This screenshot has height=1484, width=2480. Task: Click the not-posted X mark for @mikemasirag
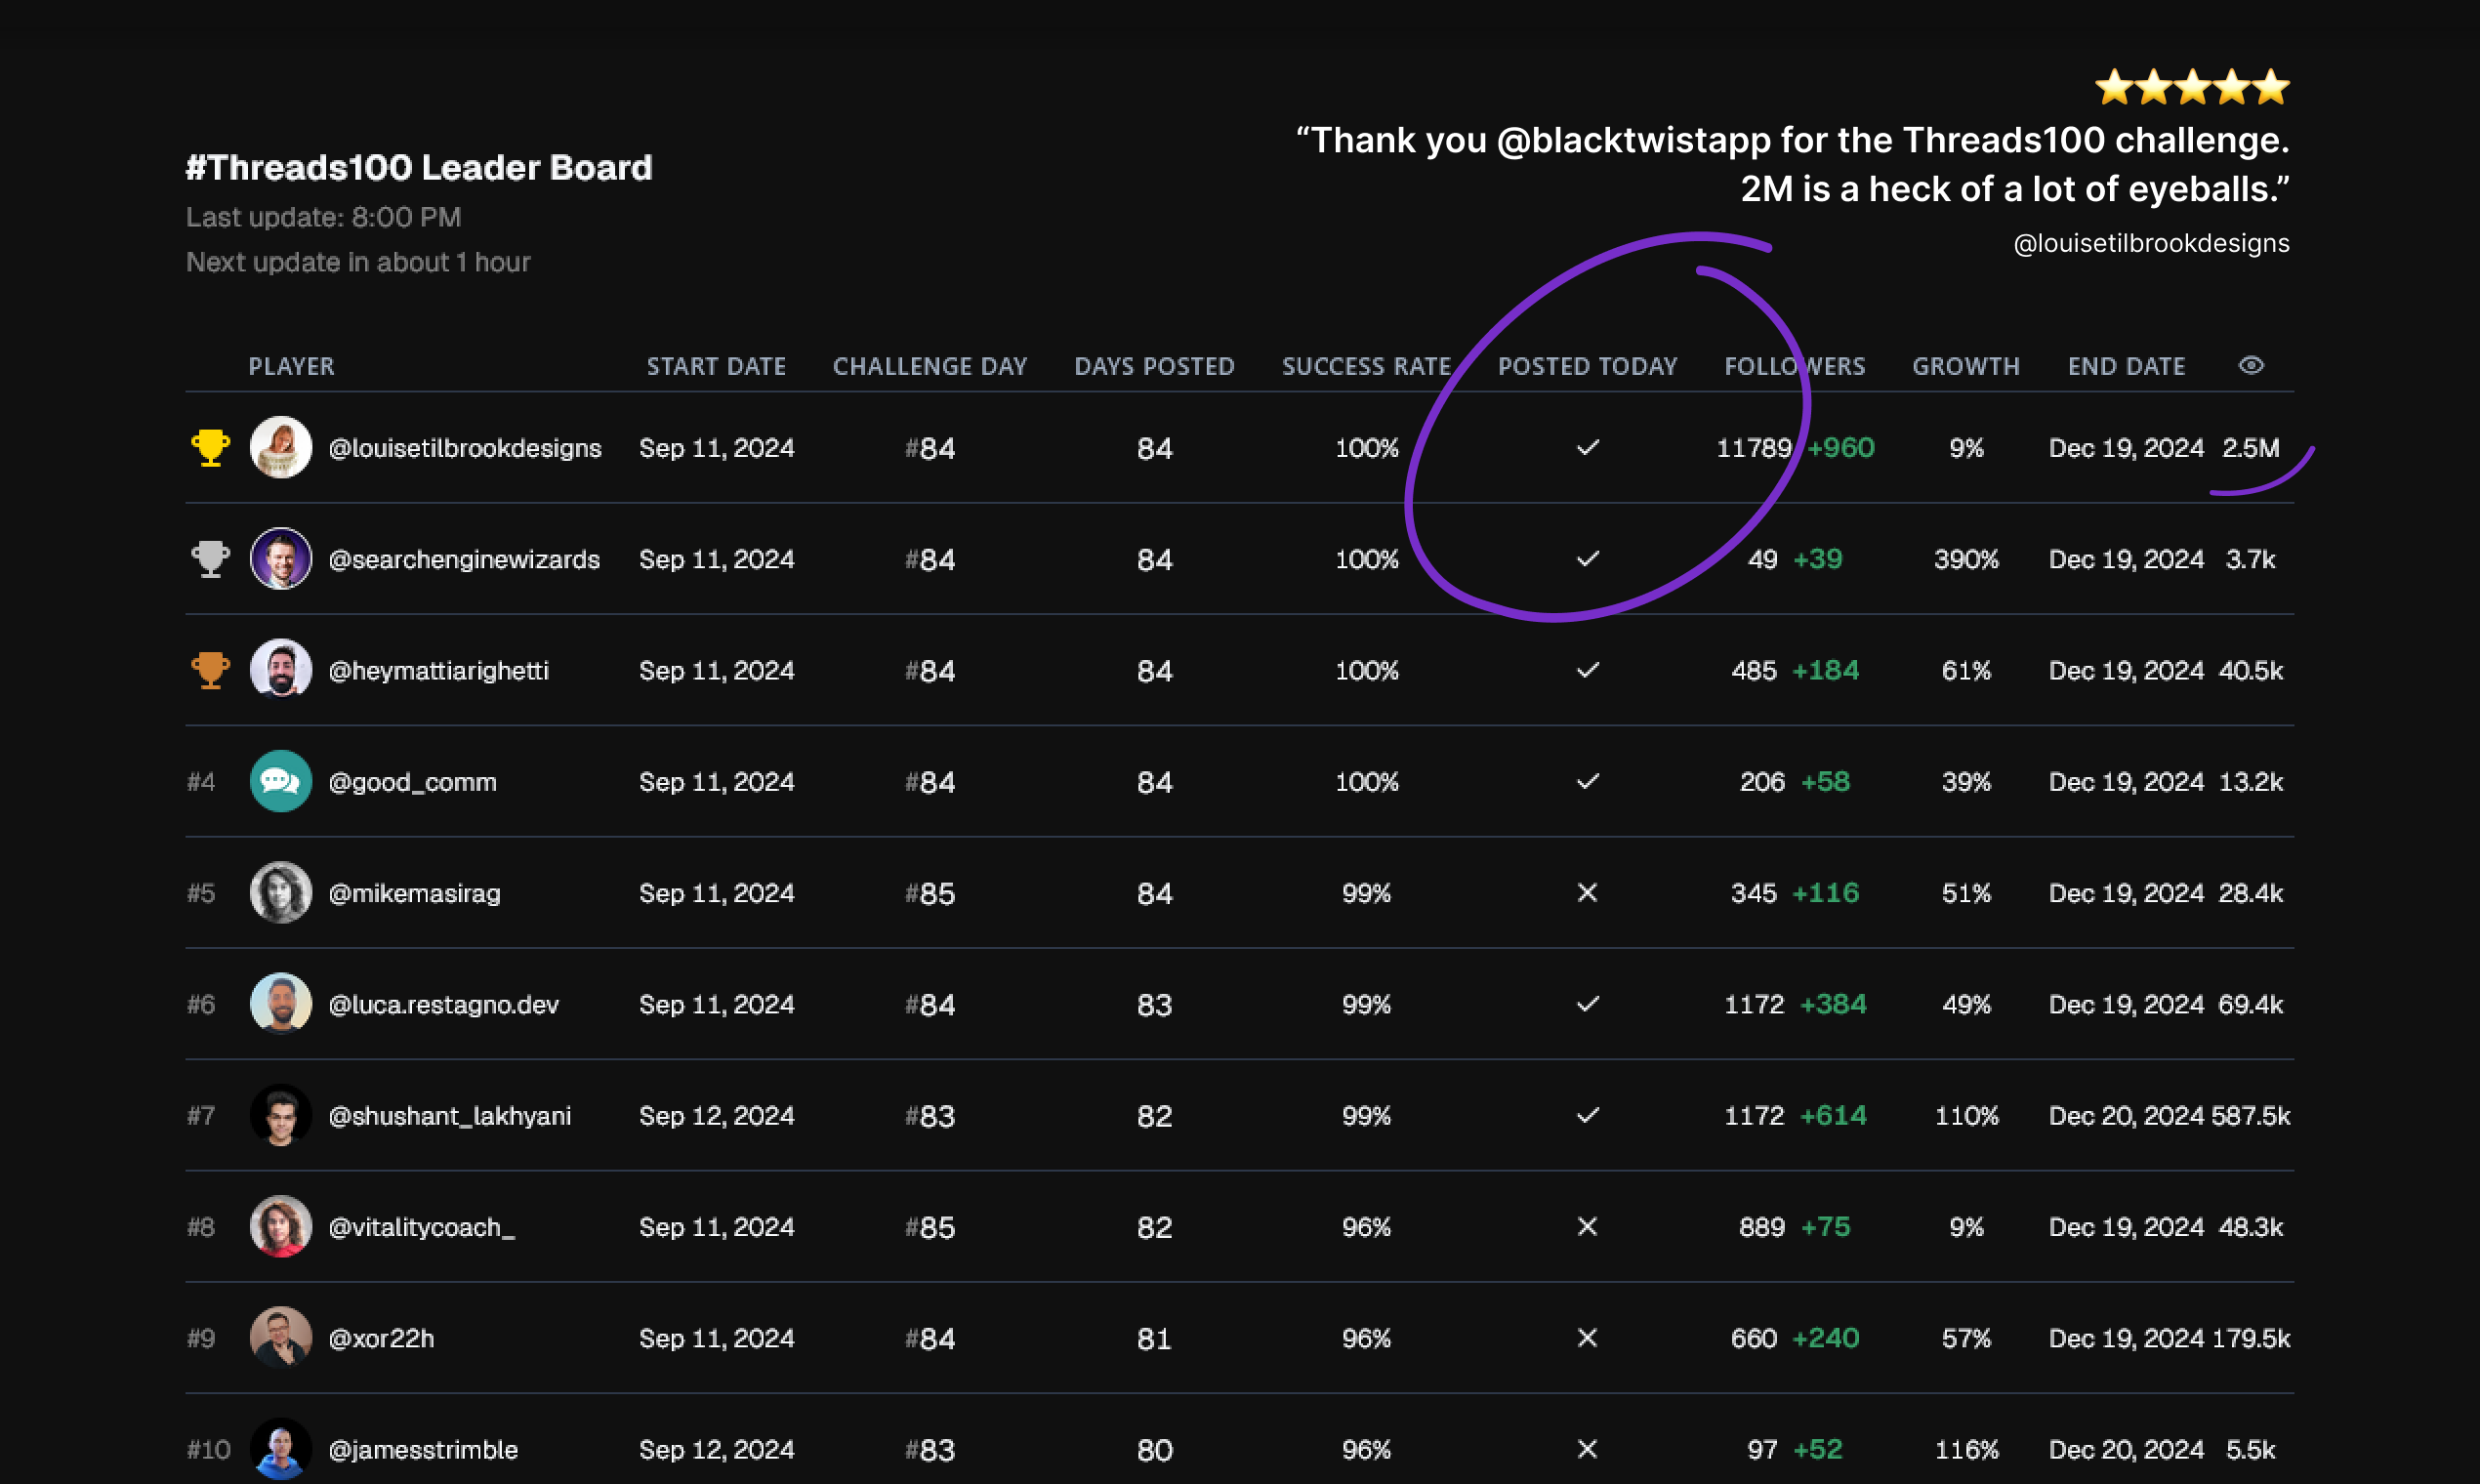click(x=1587, y=892)
